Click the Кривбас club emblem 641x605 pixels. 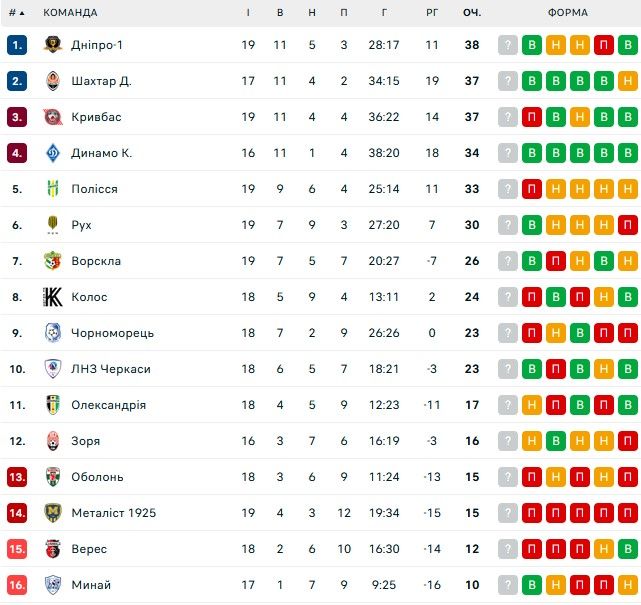[53, 117]
